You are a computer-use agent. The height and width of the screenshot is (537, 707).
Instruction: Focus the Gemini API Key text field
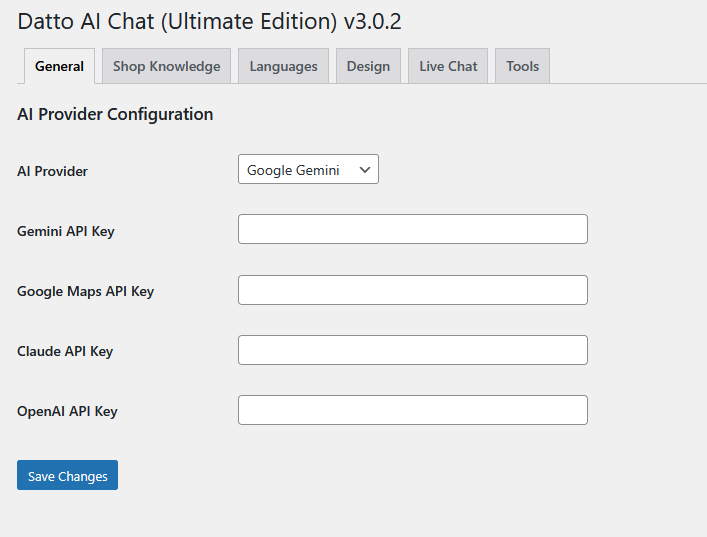(x=412, y=229)
